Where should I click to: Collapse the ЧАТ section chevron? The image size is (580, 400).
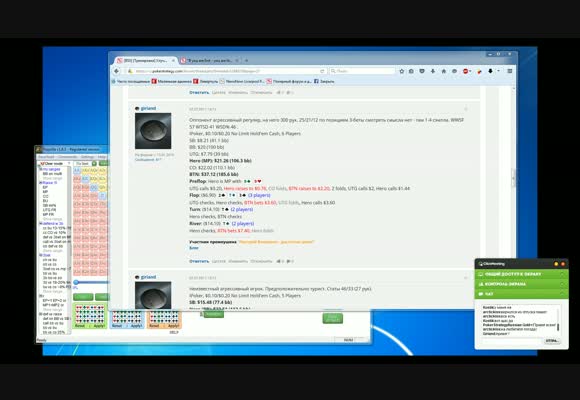[x=562, y=294]
